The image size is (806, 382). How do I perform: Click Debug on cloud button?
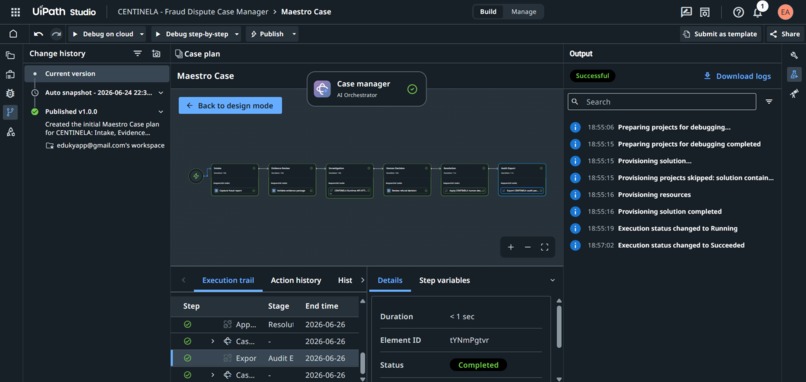103,34
